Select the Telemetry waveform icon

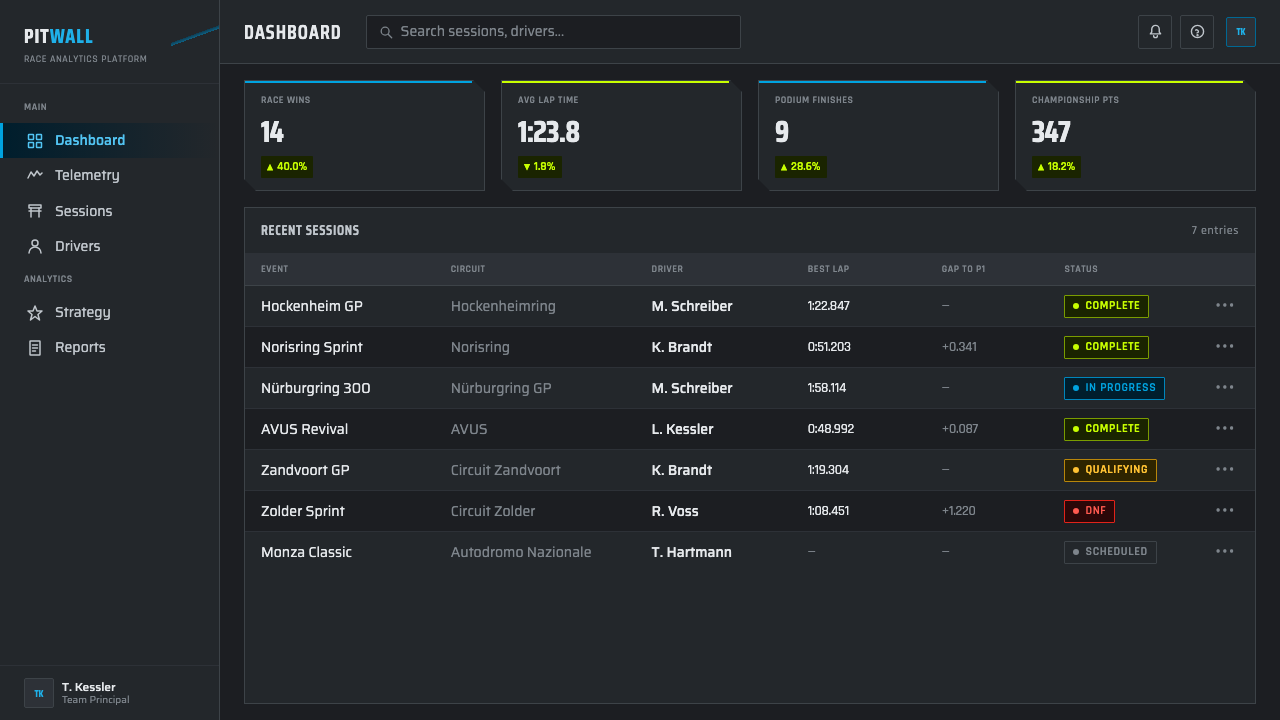pyautogui.click(x=35, y=175)
